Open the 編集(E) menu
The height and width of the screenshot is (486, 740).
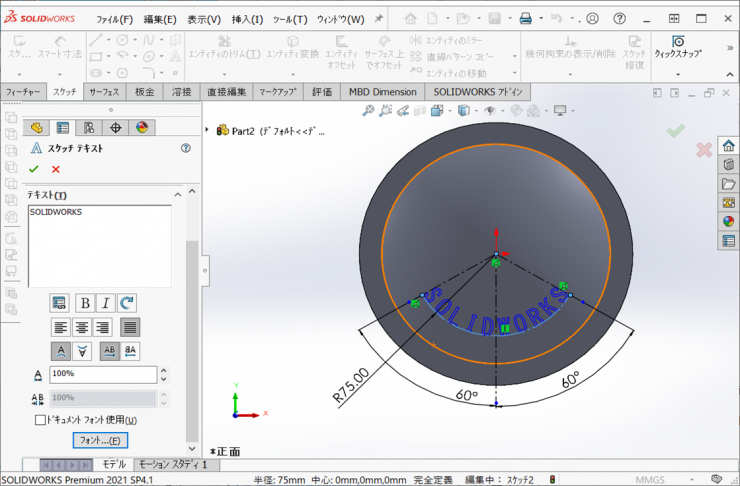(160, 19)
